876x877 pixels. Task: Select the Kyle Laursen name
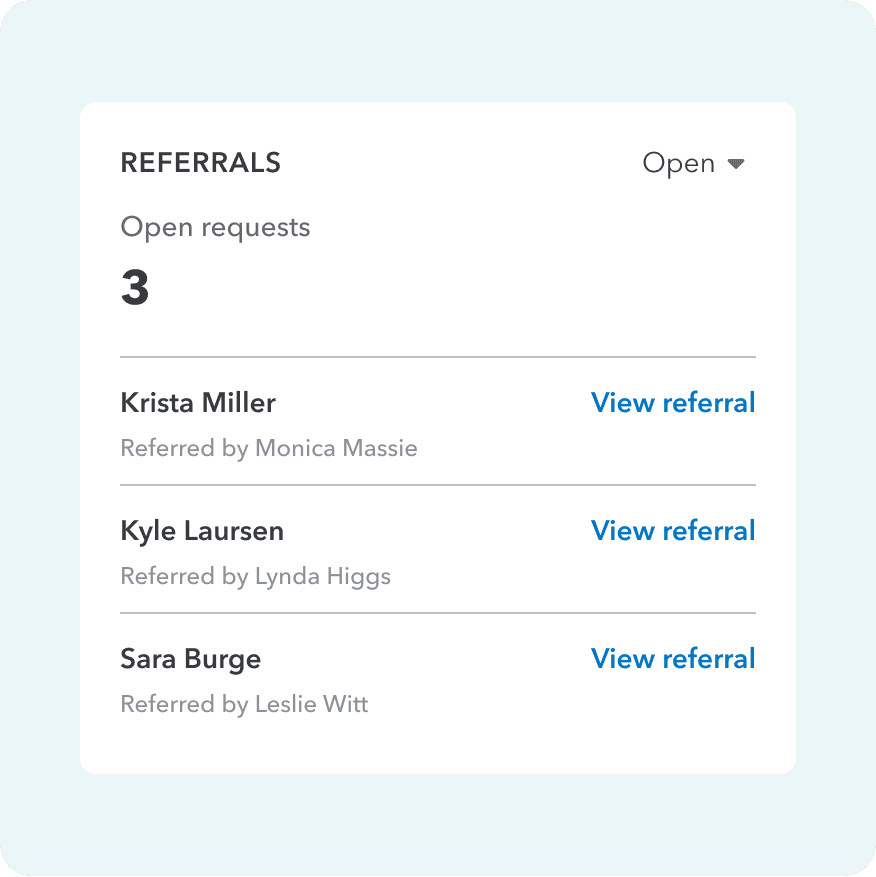click(202, 531)
